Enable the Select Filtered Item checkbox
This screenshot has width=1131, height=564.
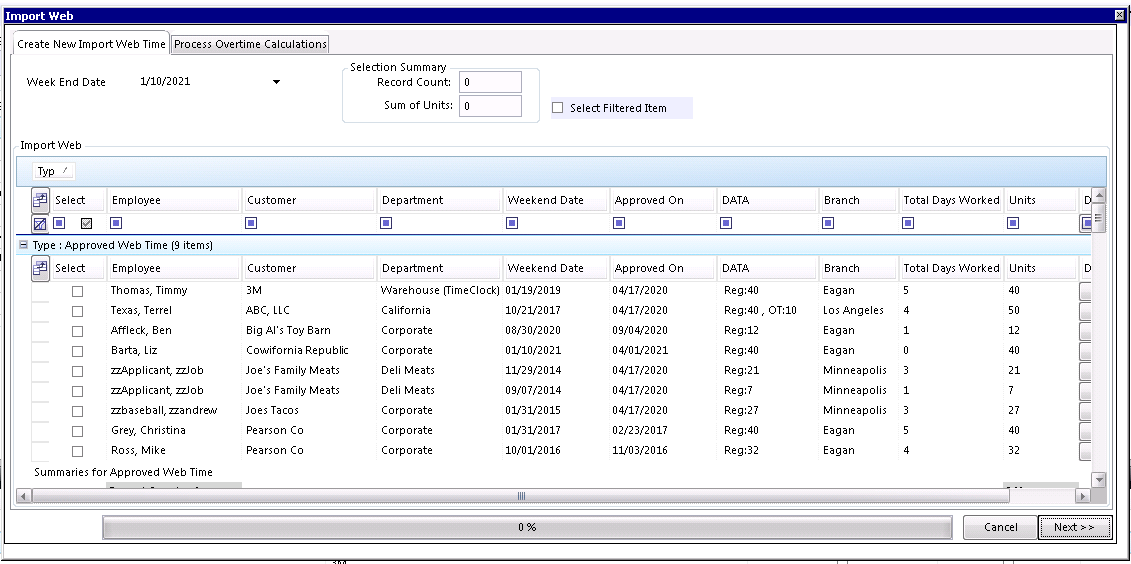coord(558,108)
